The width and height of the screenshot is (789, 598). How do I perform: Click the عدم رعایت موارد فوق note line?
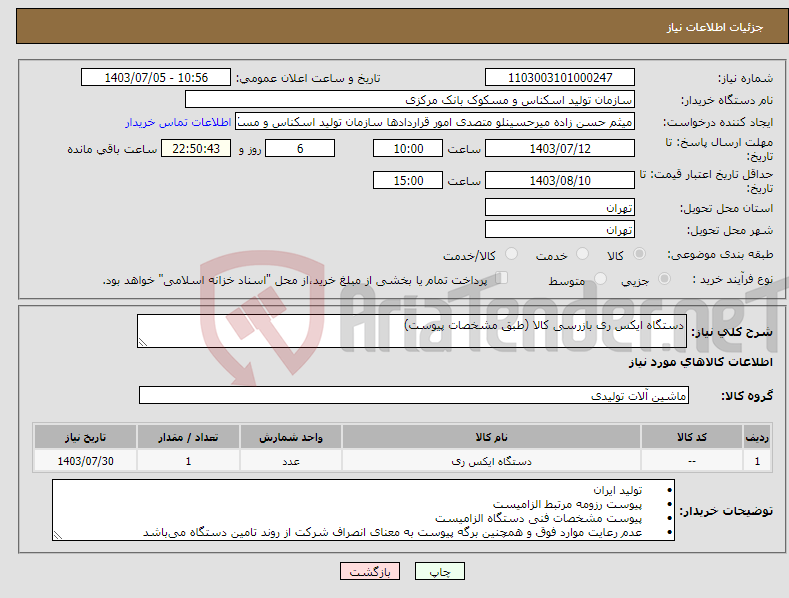click(x=392, y=533)
